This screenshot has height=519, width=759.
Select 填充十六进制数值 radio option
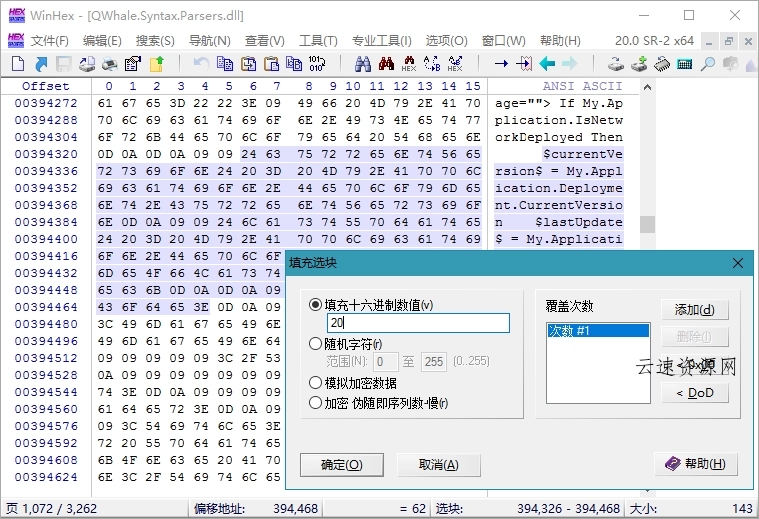click(315, 305)
